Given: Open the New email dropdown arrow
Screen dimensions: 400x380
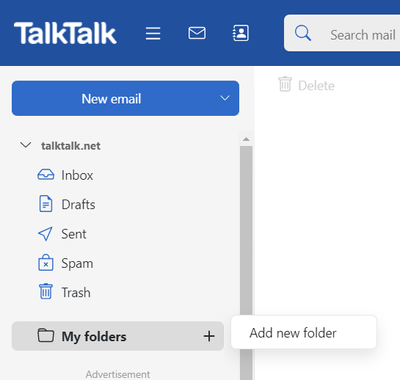Looking at the screenshot, I should (225, 98).
